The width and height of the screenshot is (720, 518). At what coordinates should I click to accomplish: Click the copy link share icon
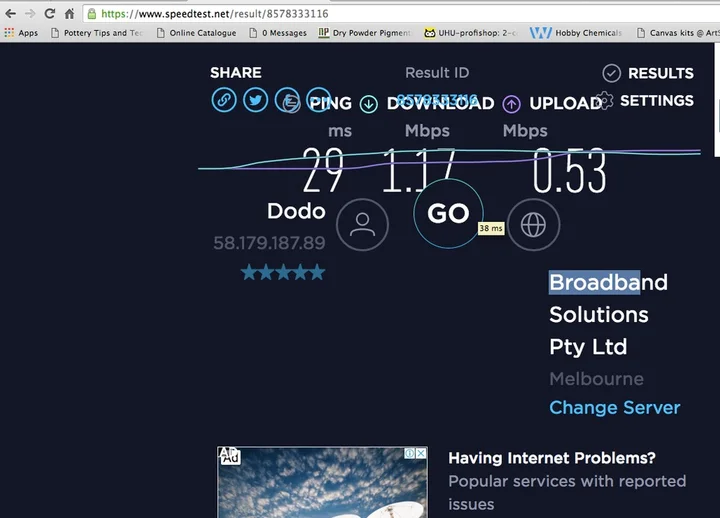(223, 100)
